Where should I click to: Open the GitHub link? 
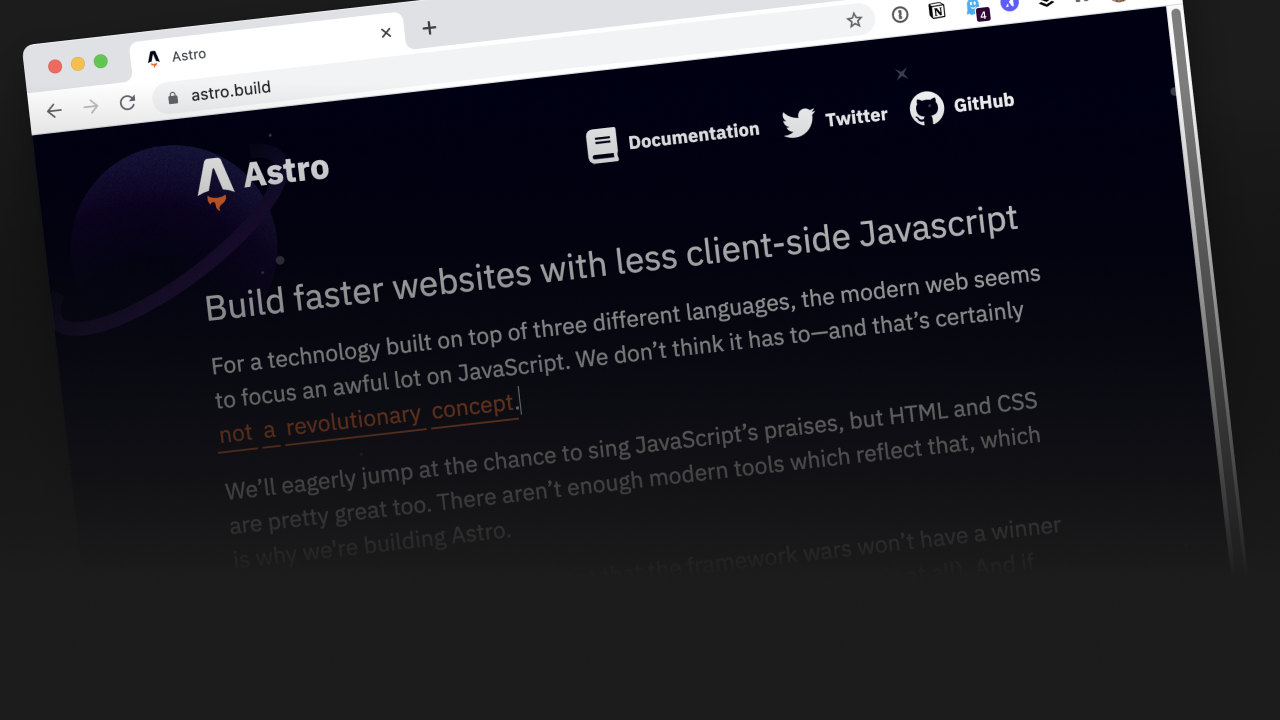[x=962, y=105]
